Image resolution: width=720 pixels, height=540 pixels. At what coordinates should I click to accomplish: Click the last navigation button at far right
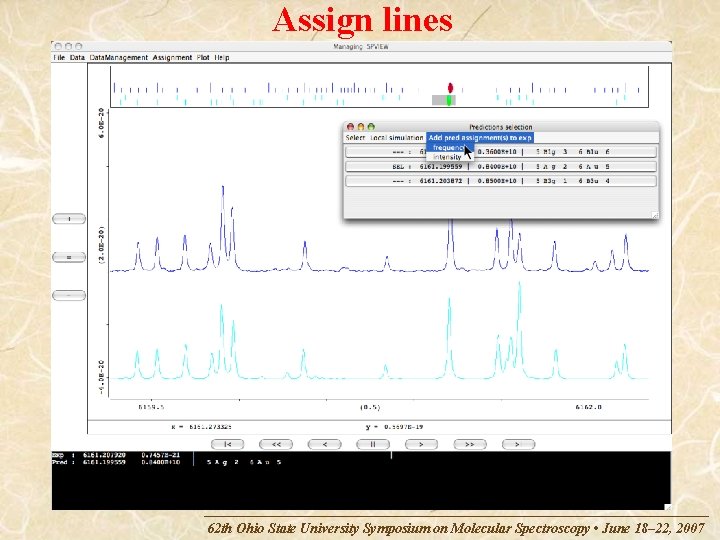pyautogui.click(x=518, y=444)
